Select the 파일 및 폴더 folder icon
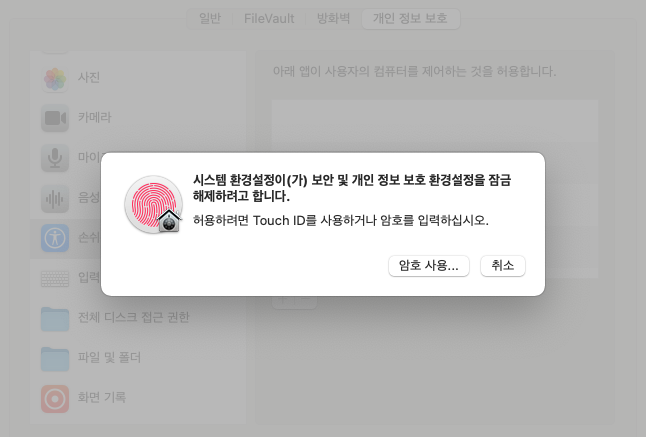The image size is (646, 437). pyautogui.click(x=55, y=359)
